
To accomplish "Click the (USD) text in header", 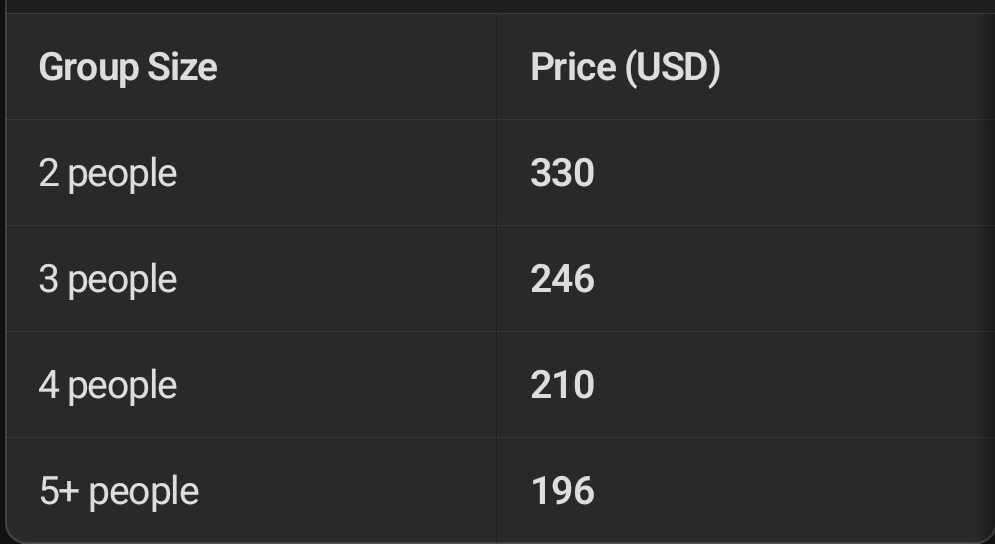I will tap(673, 67).
